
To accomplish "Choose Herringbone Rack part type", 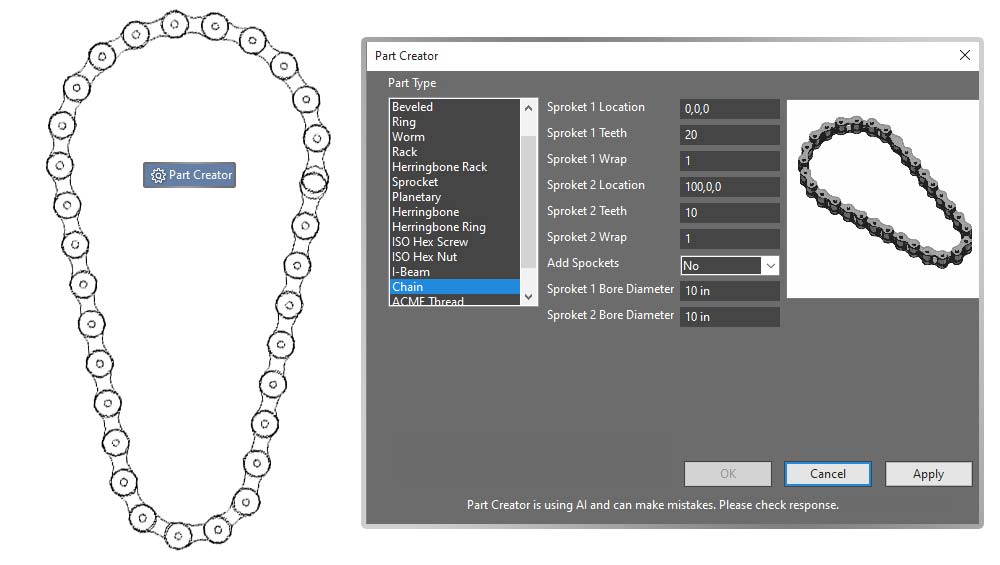I will (455, 167).
